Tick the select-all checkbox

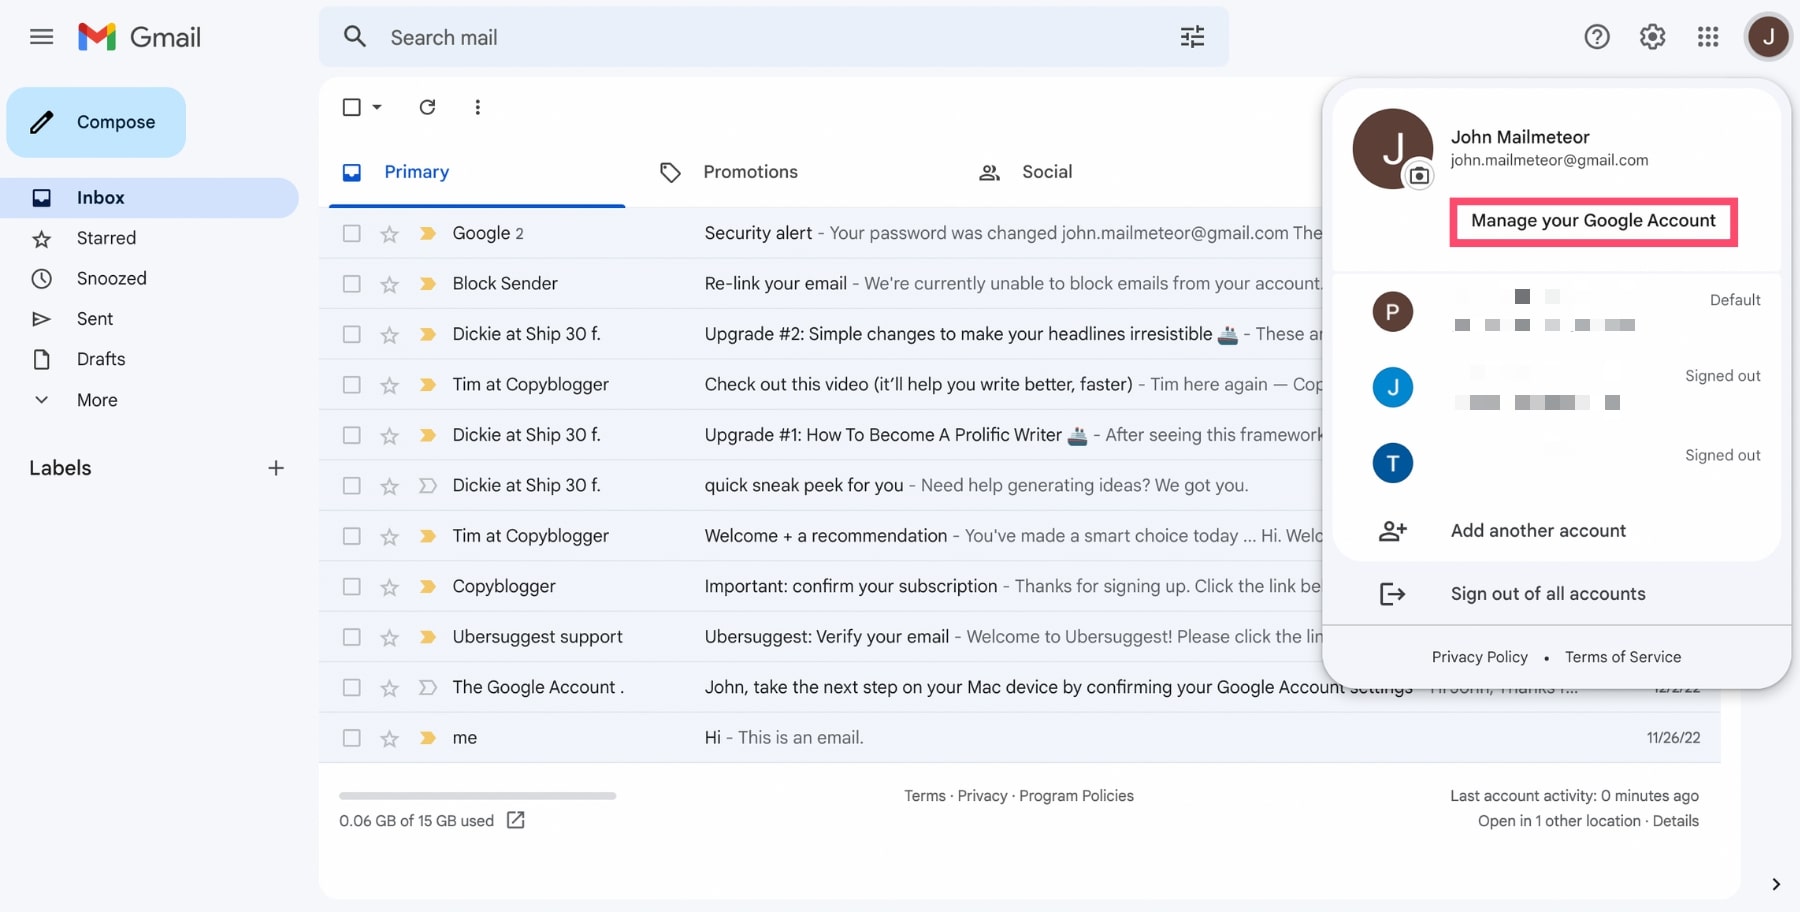[x=351, y=107]
